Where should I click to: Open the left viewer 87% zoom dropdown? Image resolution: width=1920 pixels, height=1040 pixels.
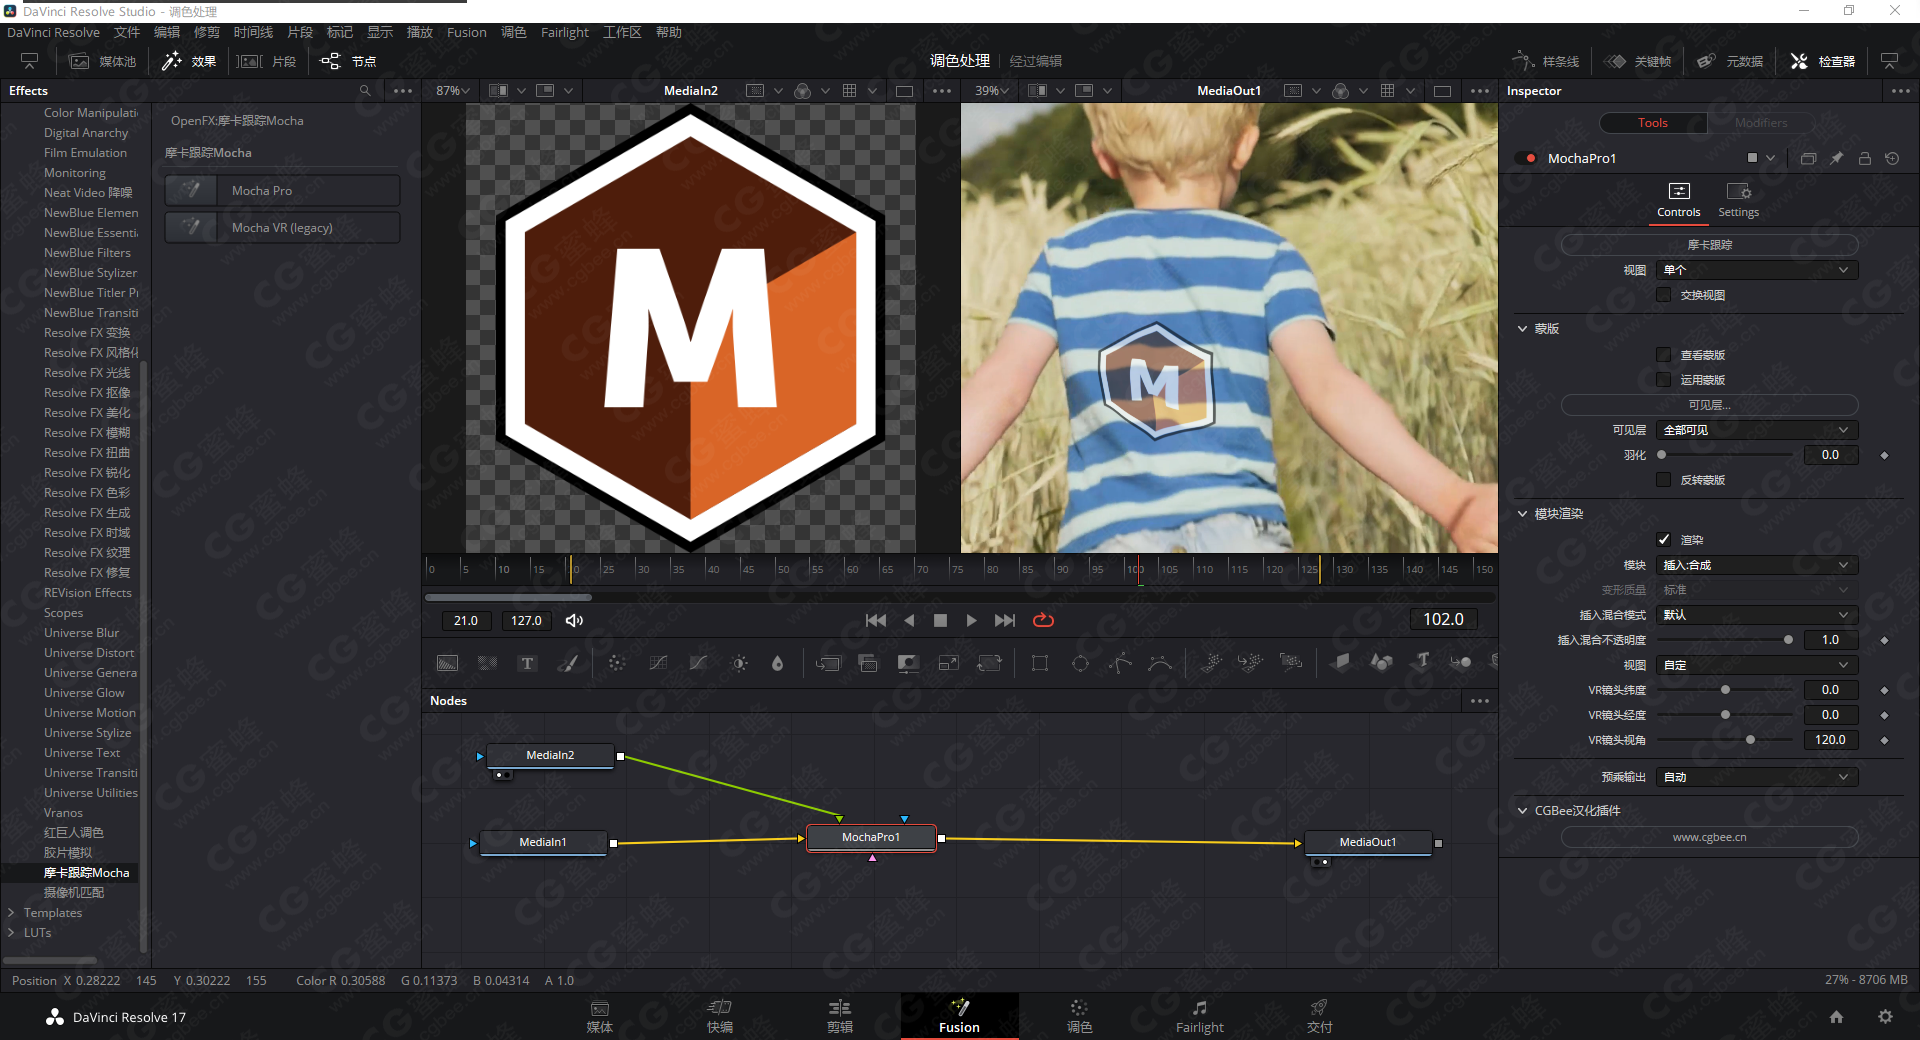point(452,90)
